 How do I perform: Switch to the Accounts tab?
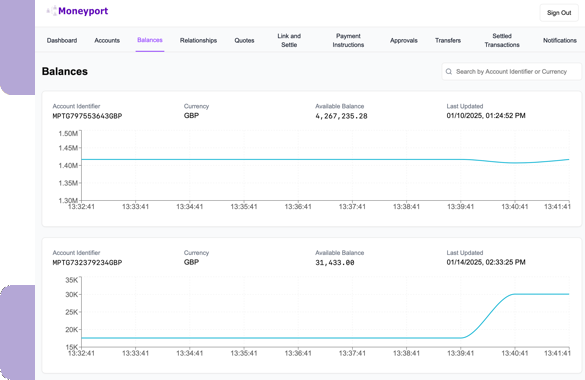coord(107,40)
